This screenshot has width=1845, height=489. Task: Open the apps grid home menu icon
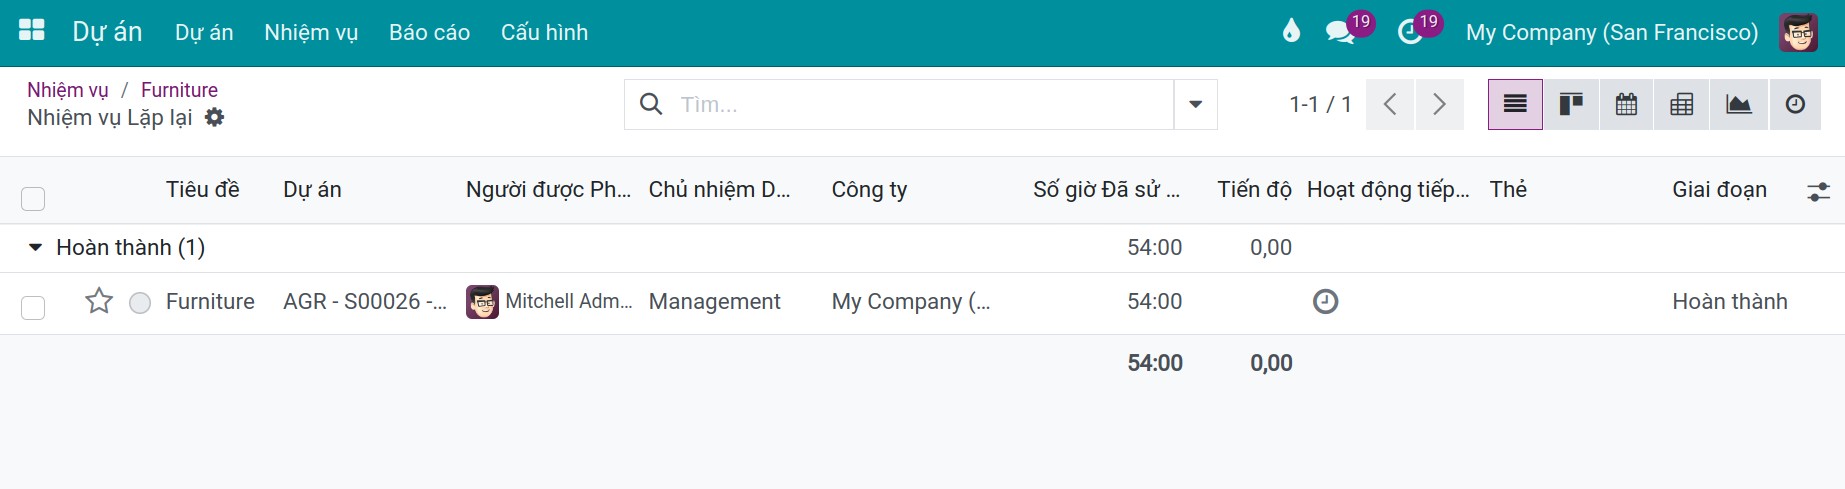click(32, 31)
